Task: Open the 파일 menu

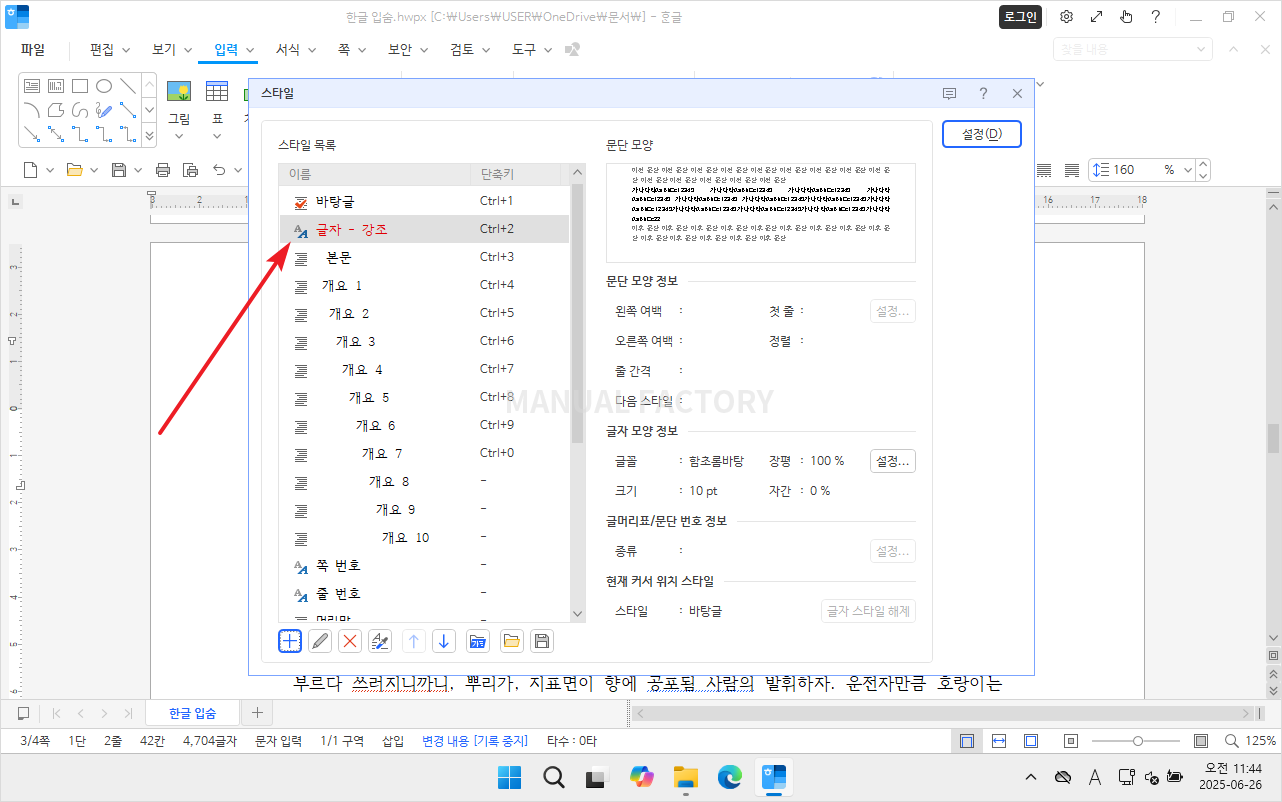Action: pyautogui.click(x=33, y=49)
